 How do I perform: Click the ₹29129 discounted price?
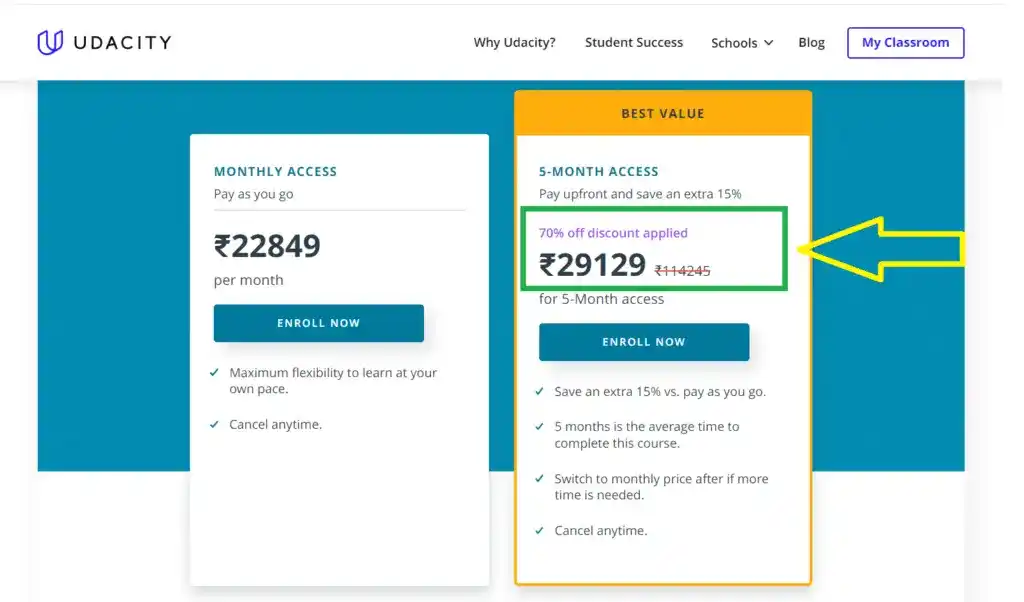[x=592, y=265]
